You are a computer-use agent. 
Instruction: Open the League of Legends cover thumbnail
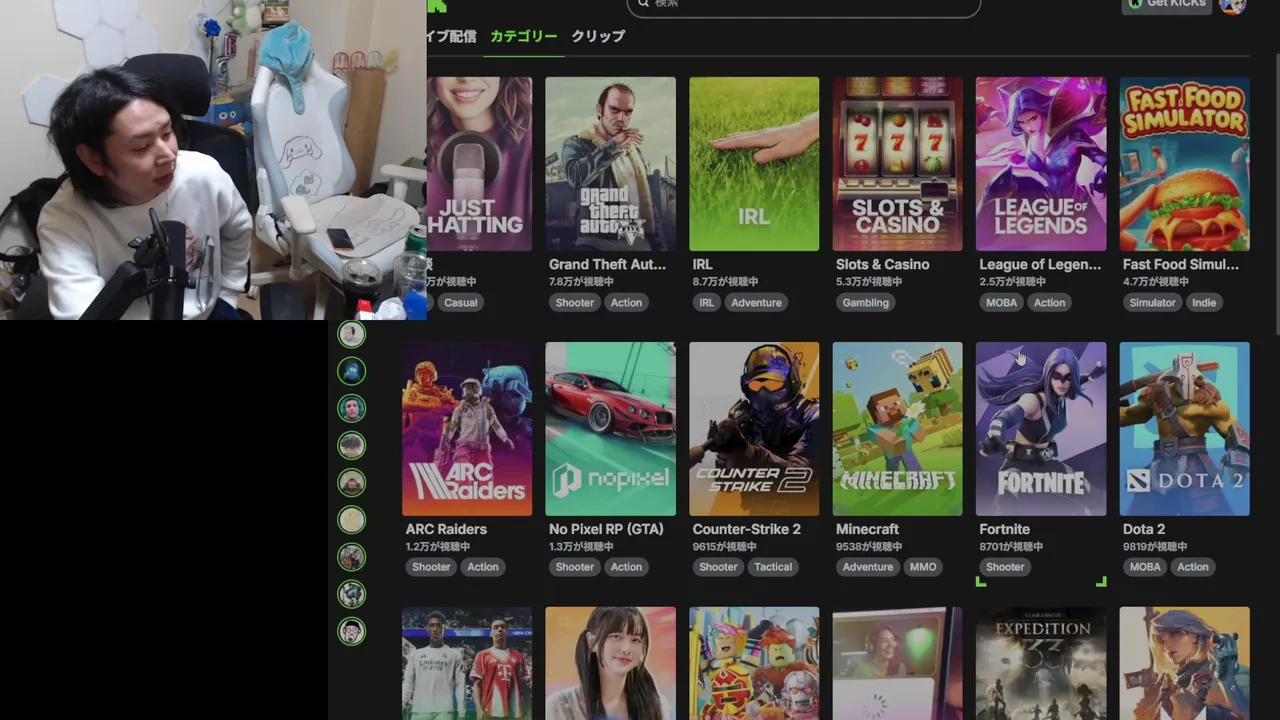(x=1041, y=164)
